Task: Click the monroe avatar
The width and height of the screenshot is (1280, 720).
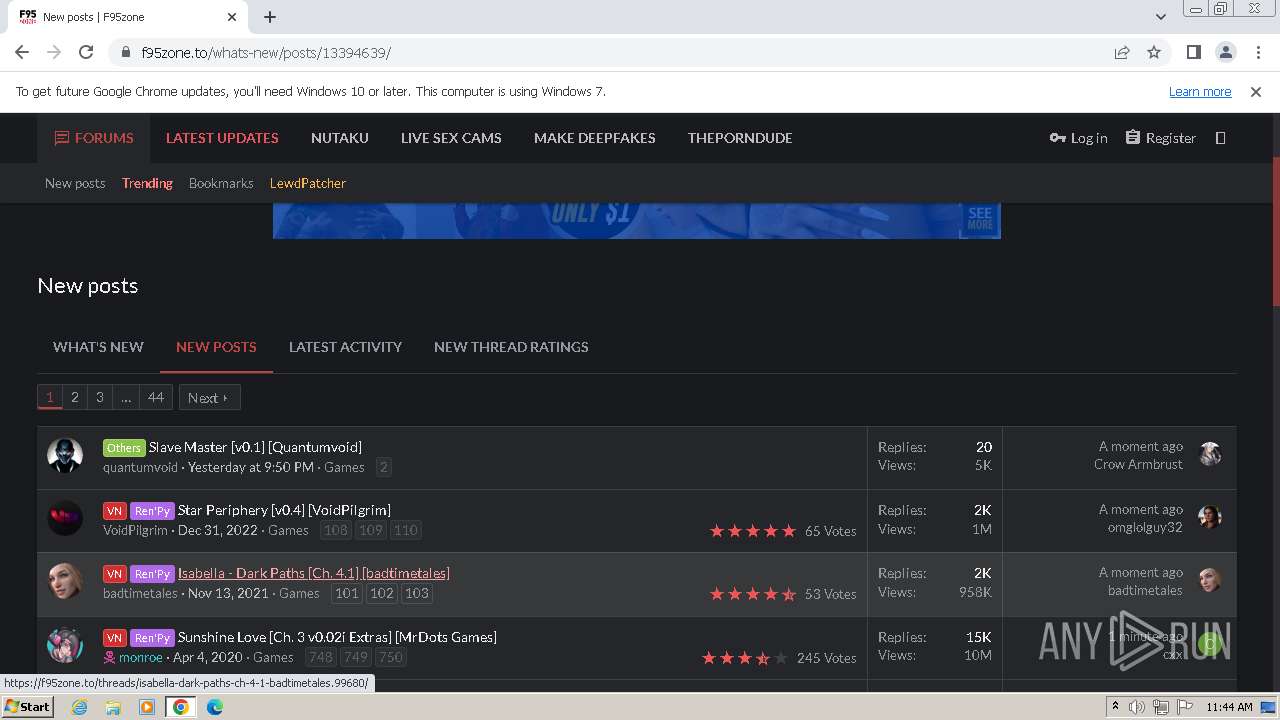Action: pos(65,645)
